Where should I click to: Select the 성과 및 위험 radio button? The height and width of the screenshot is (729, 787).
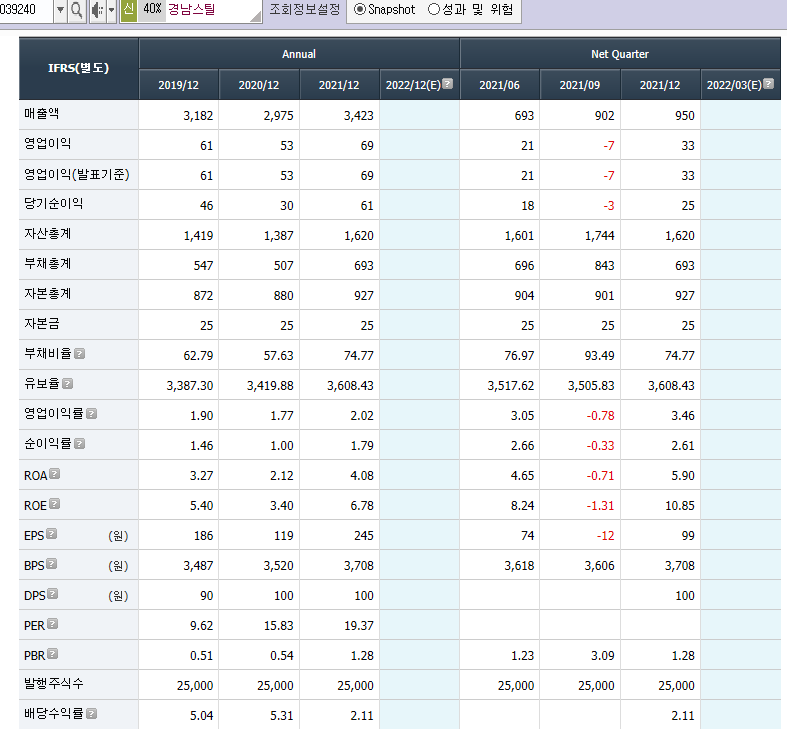click(x=434, y=10)
